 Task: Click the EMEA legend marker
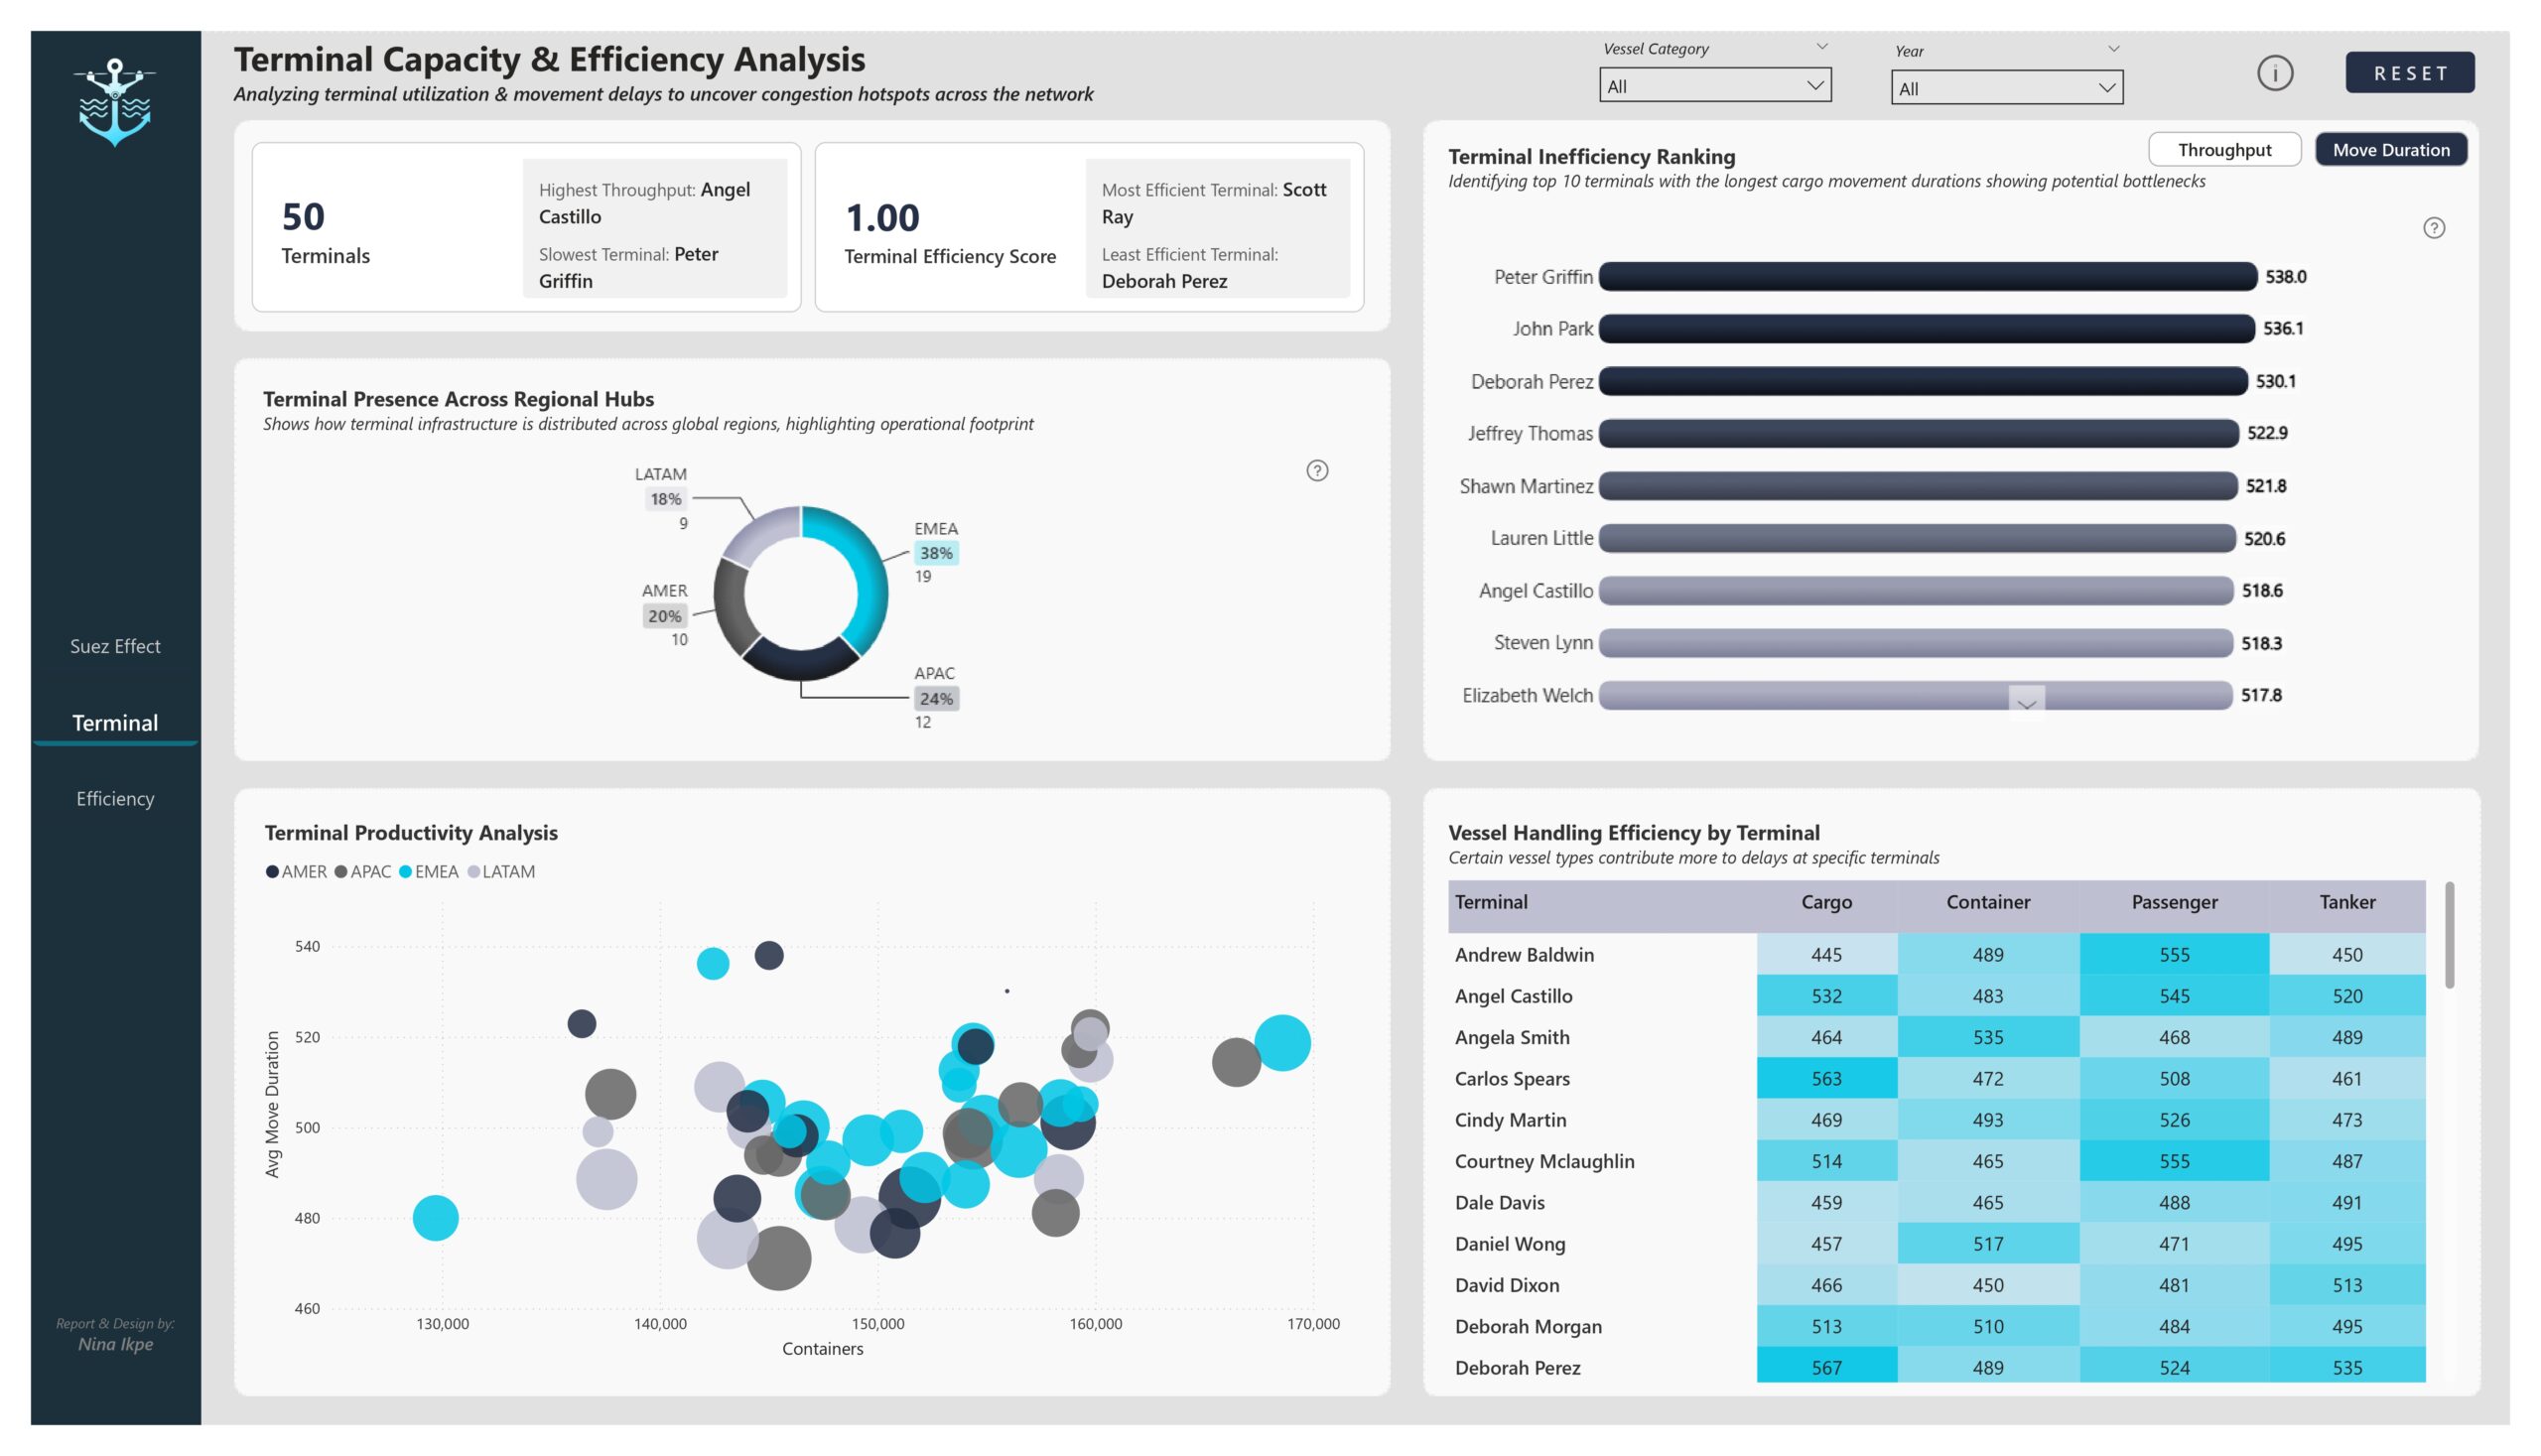[405, 871]
